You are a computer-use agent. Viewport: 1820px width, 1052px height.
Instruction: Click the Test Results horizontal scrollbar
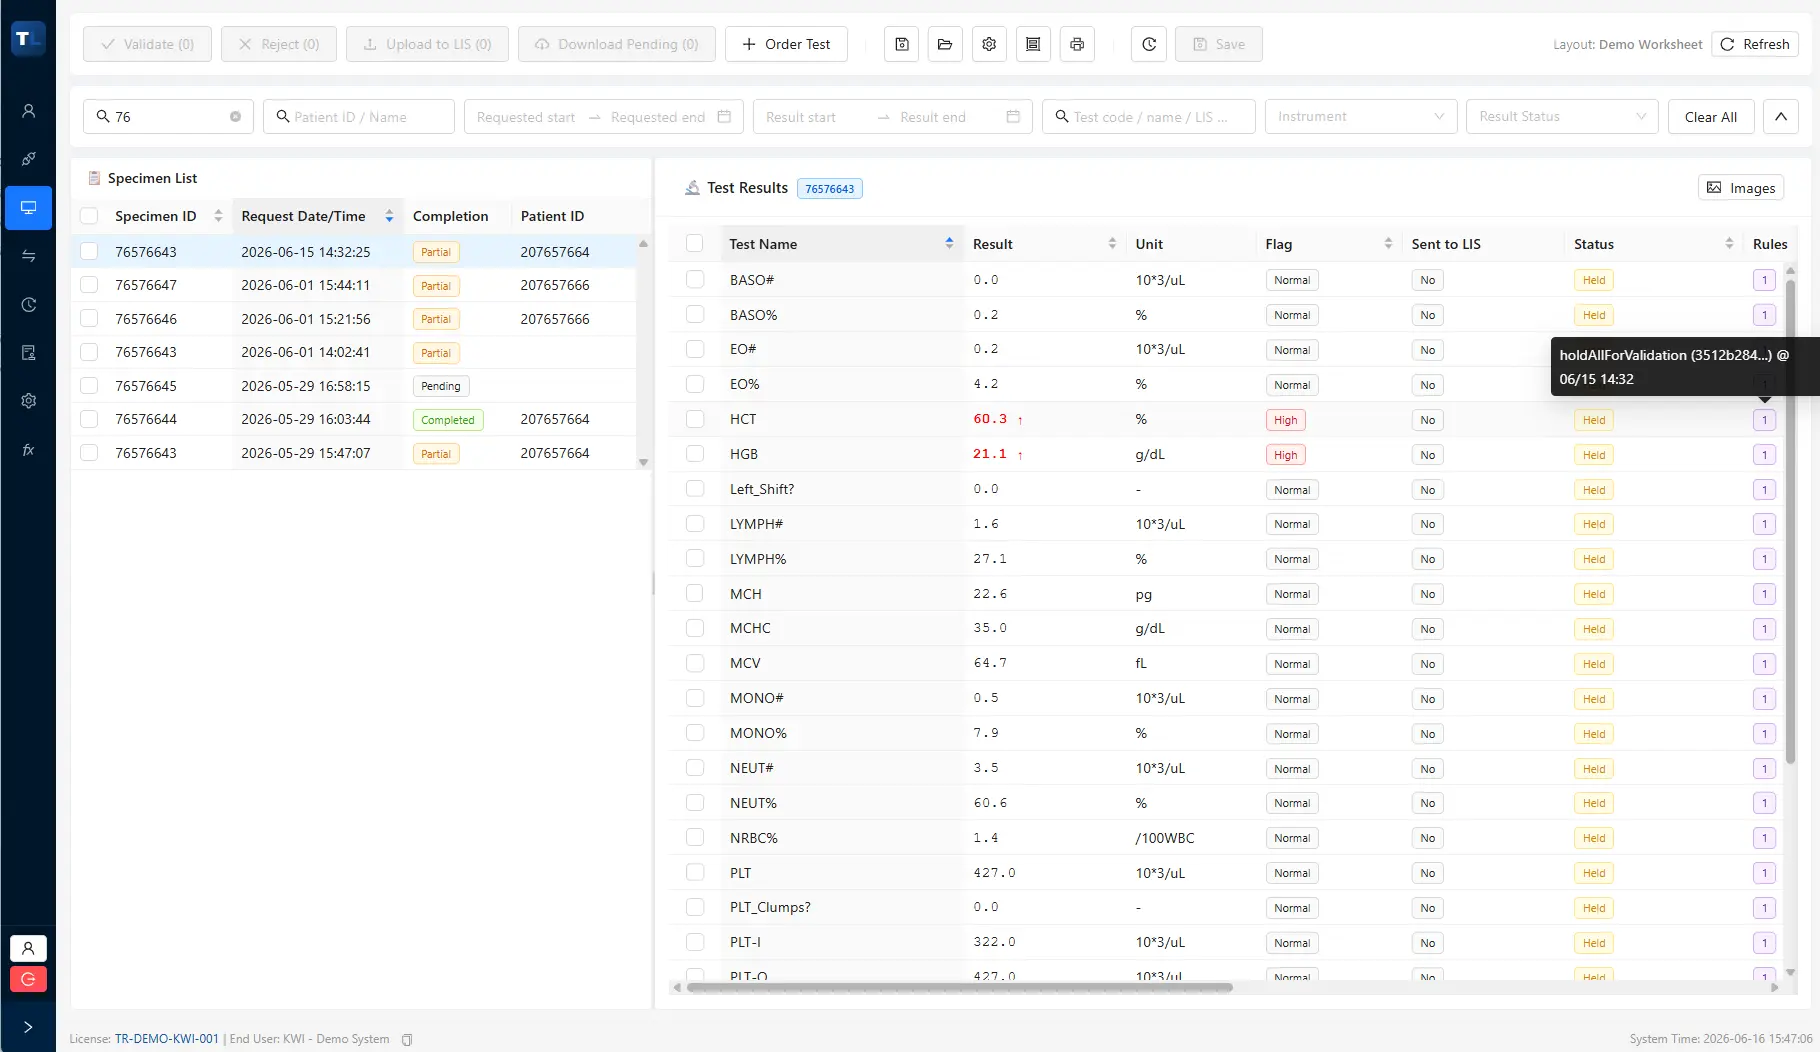point(960,988)
